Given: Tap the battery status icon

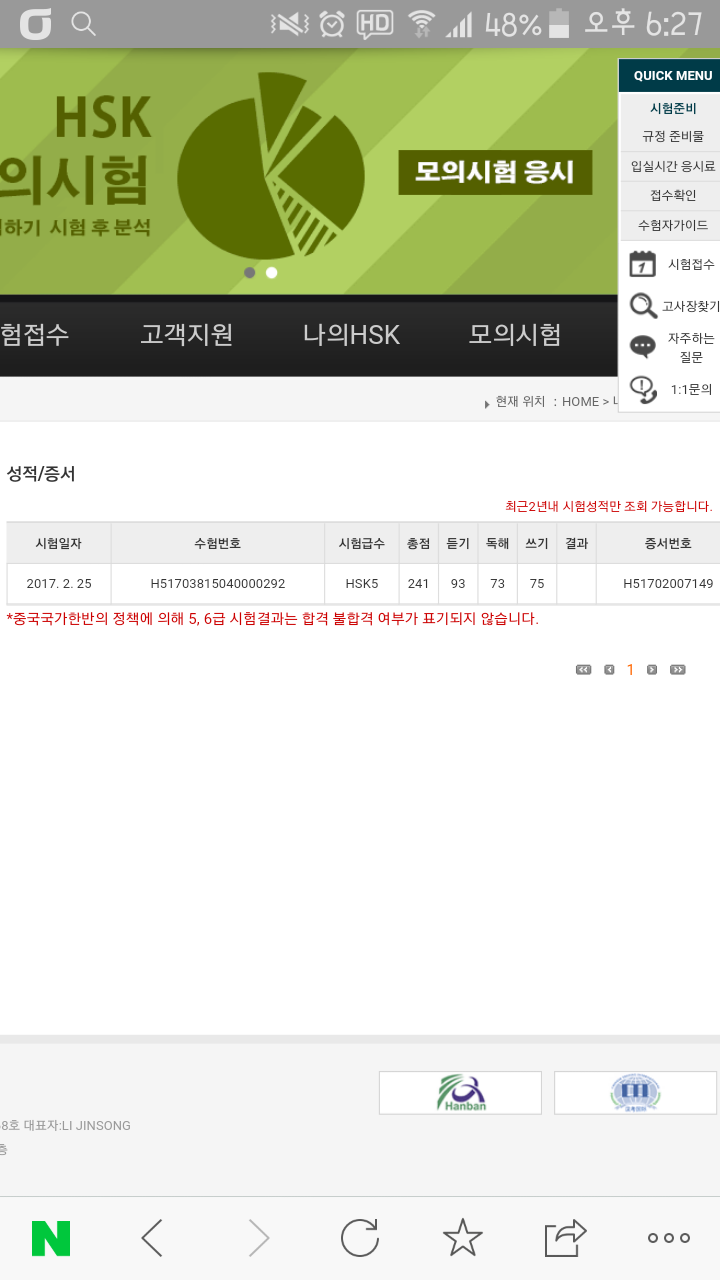Looking at the screenshot, I should tap(559, 24).
